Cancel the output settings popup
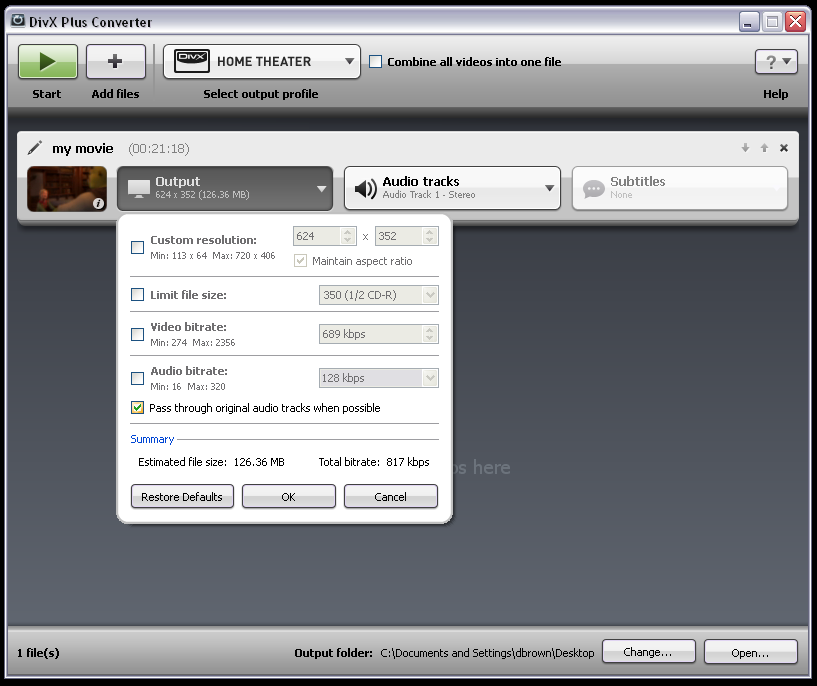 click(x=390, y=496)
